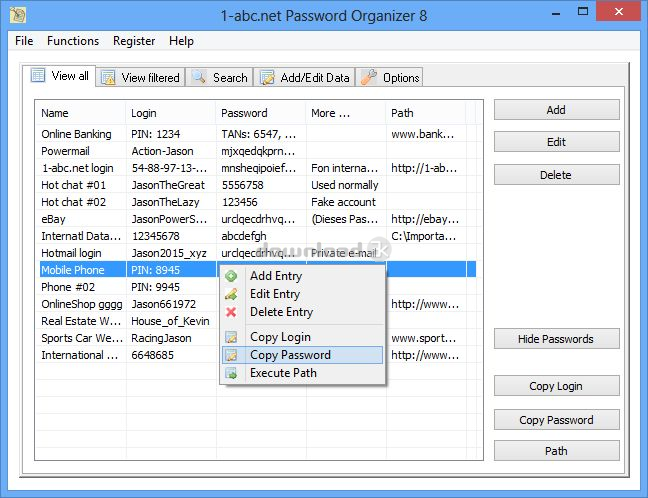Click the Delete button
The width and height of the screenshot is (648, 498).
point(557,175)
